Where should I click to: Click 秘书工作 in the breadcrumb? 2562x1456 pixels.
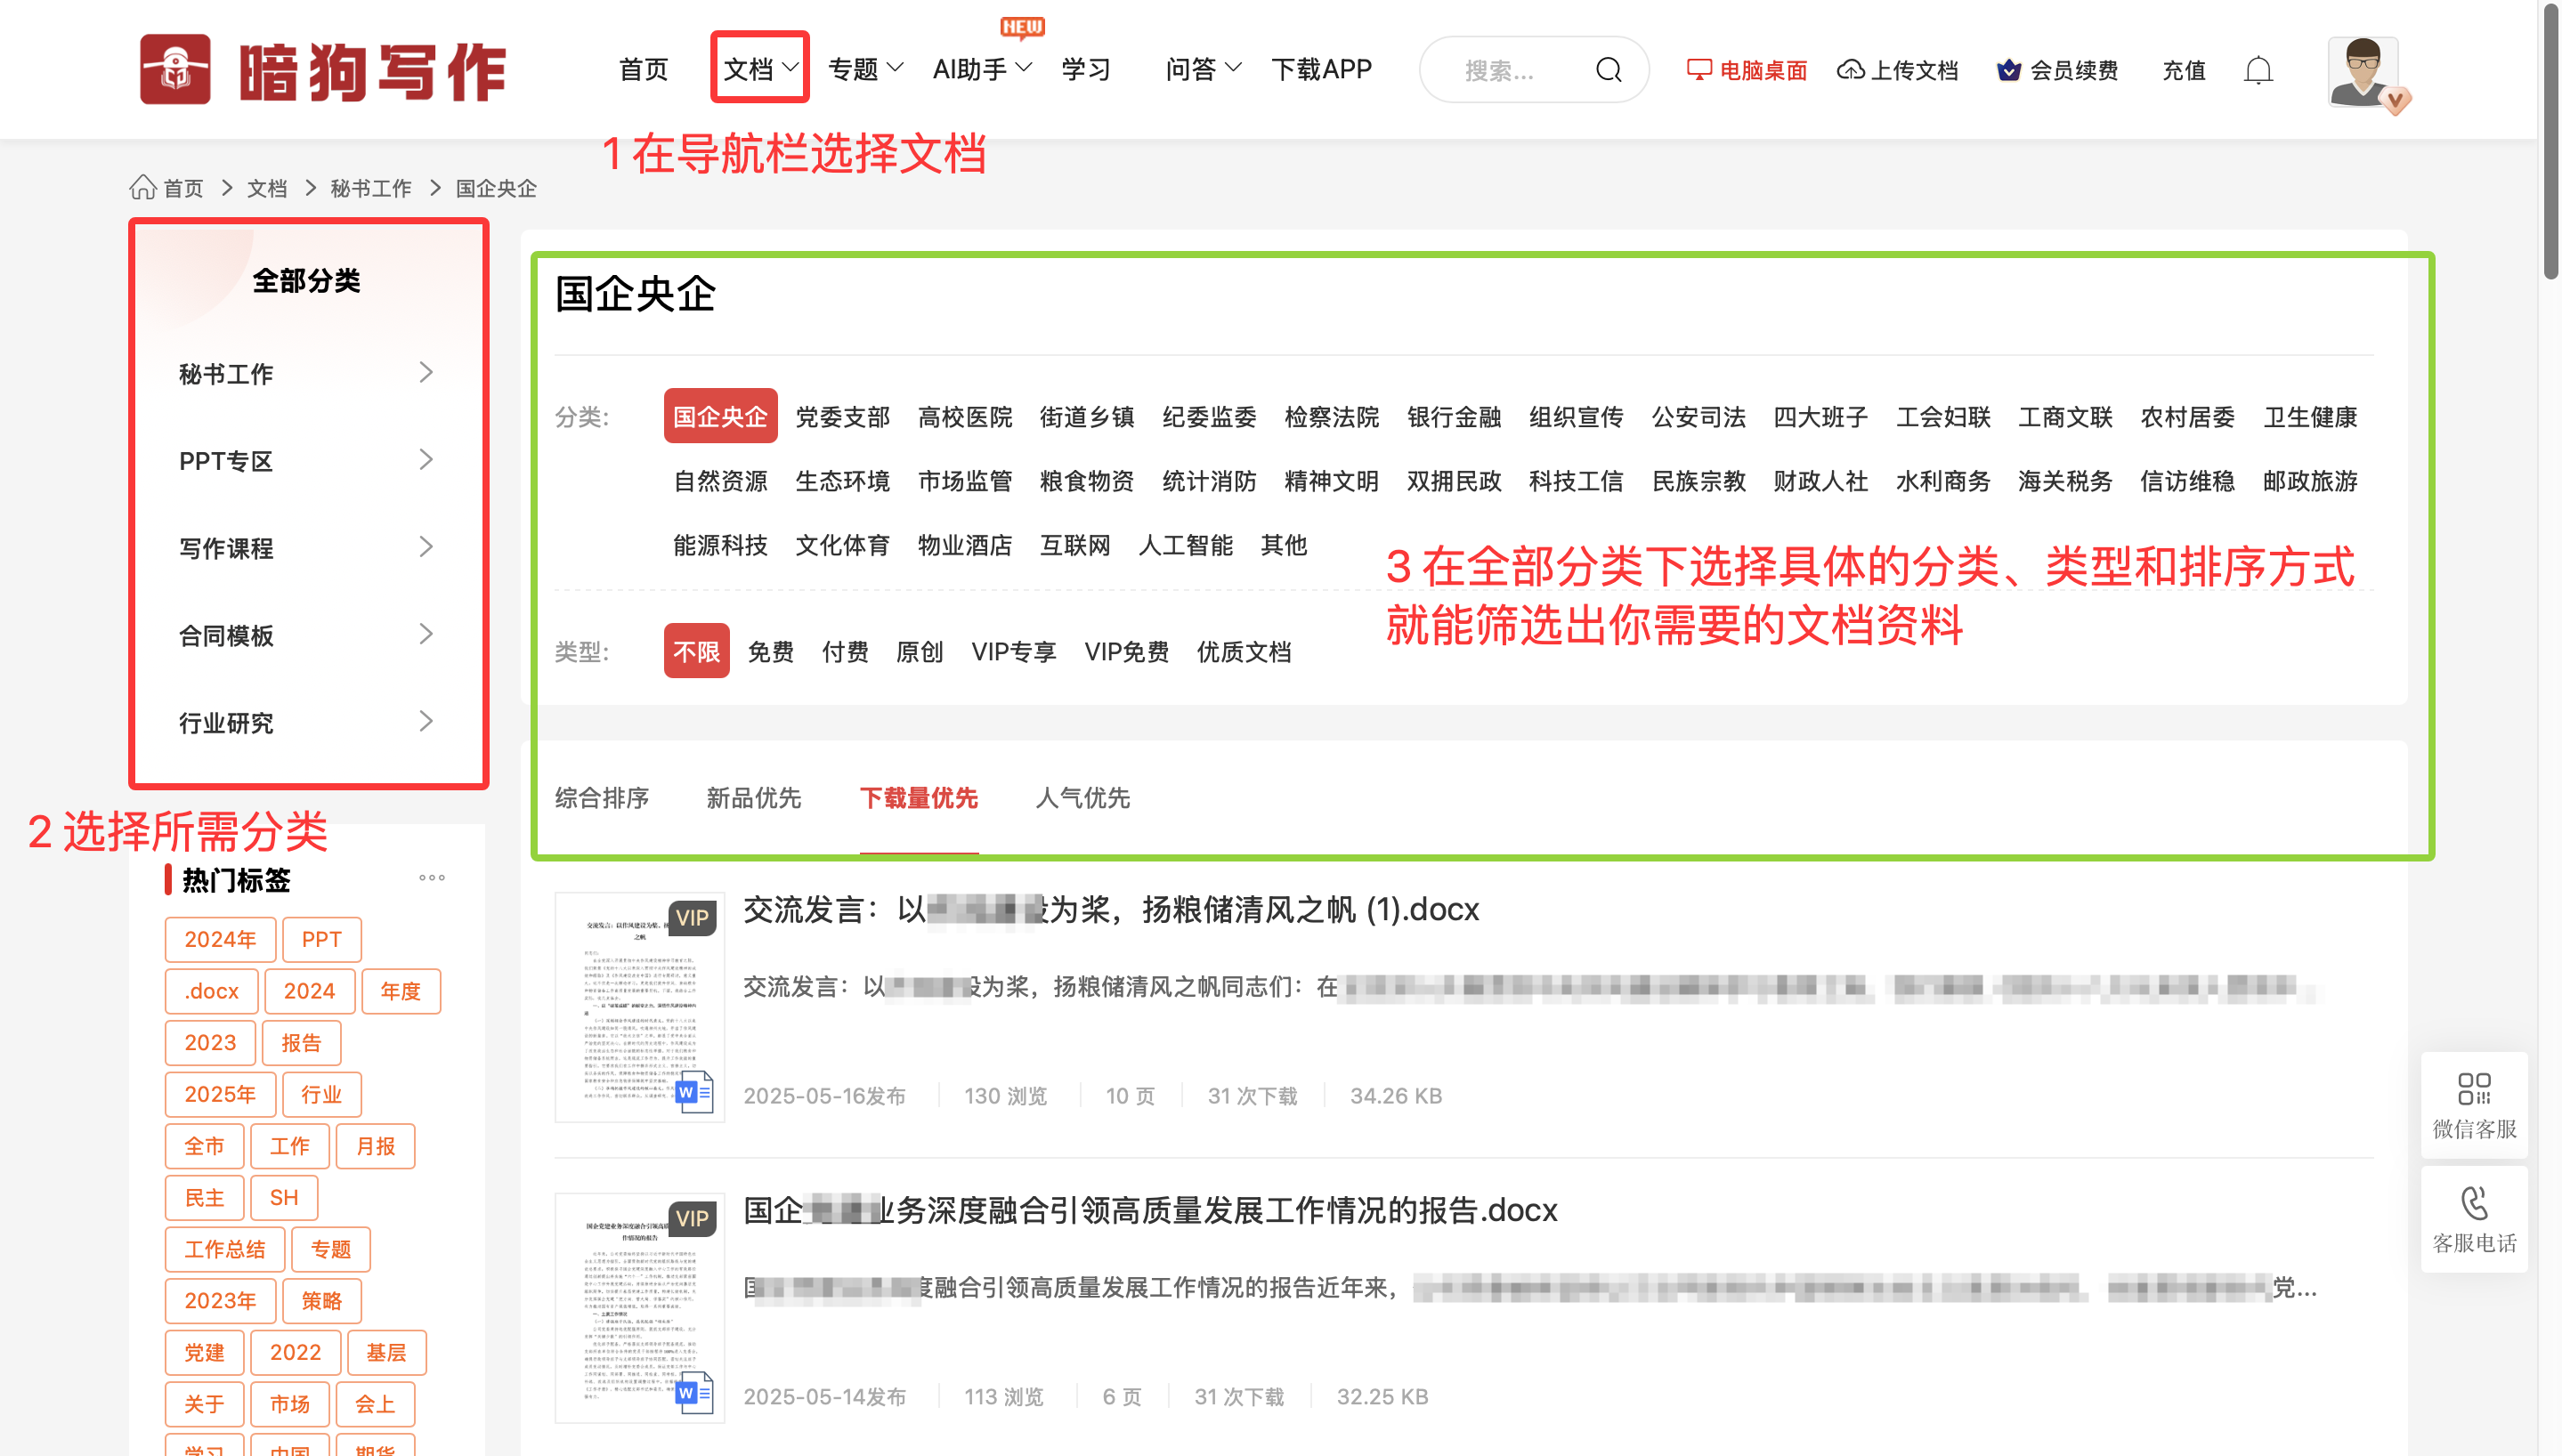pyautogui.click(x=371, y=188)
